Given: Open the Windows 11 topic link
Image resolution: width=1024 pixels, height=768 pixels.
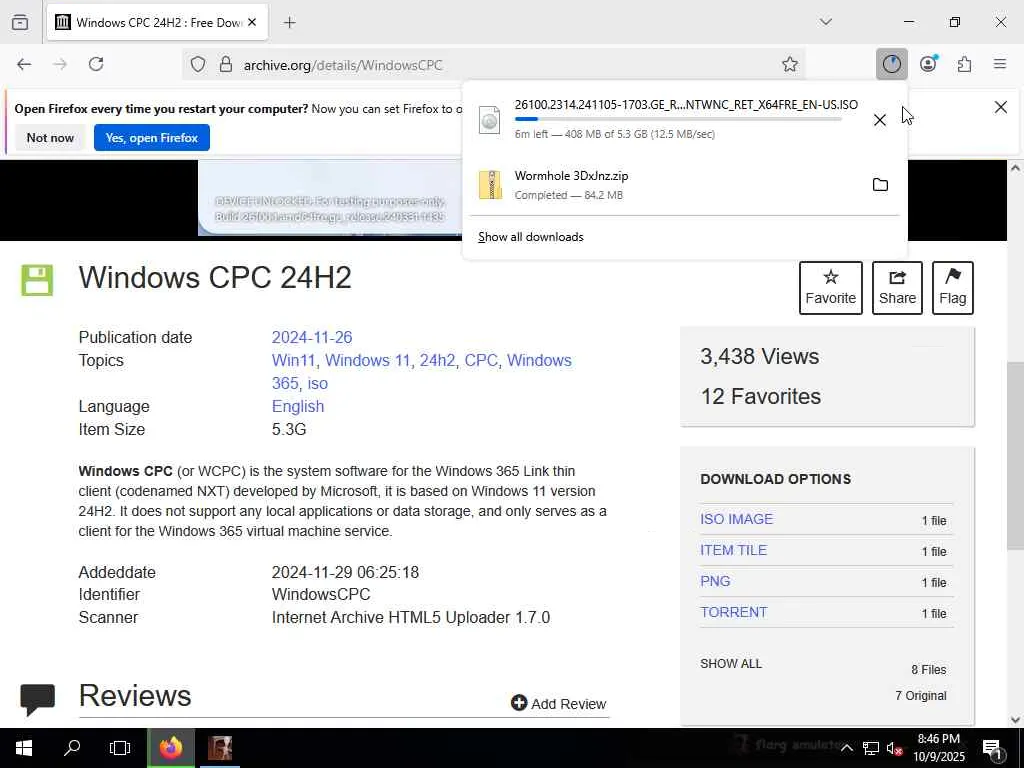Looking at the screenshot, I should tap(368, 360).
